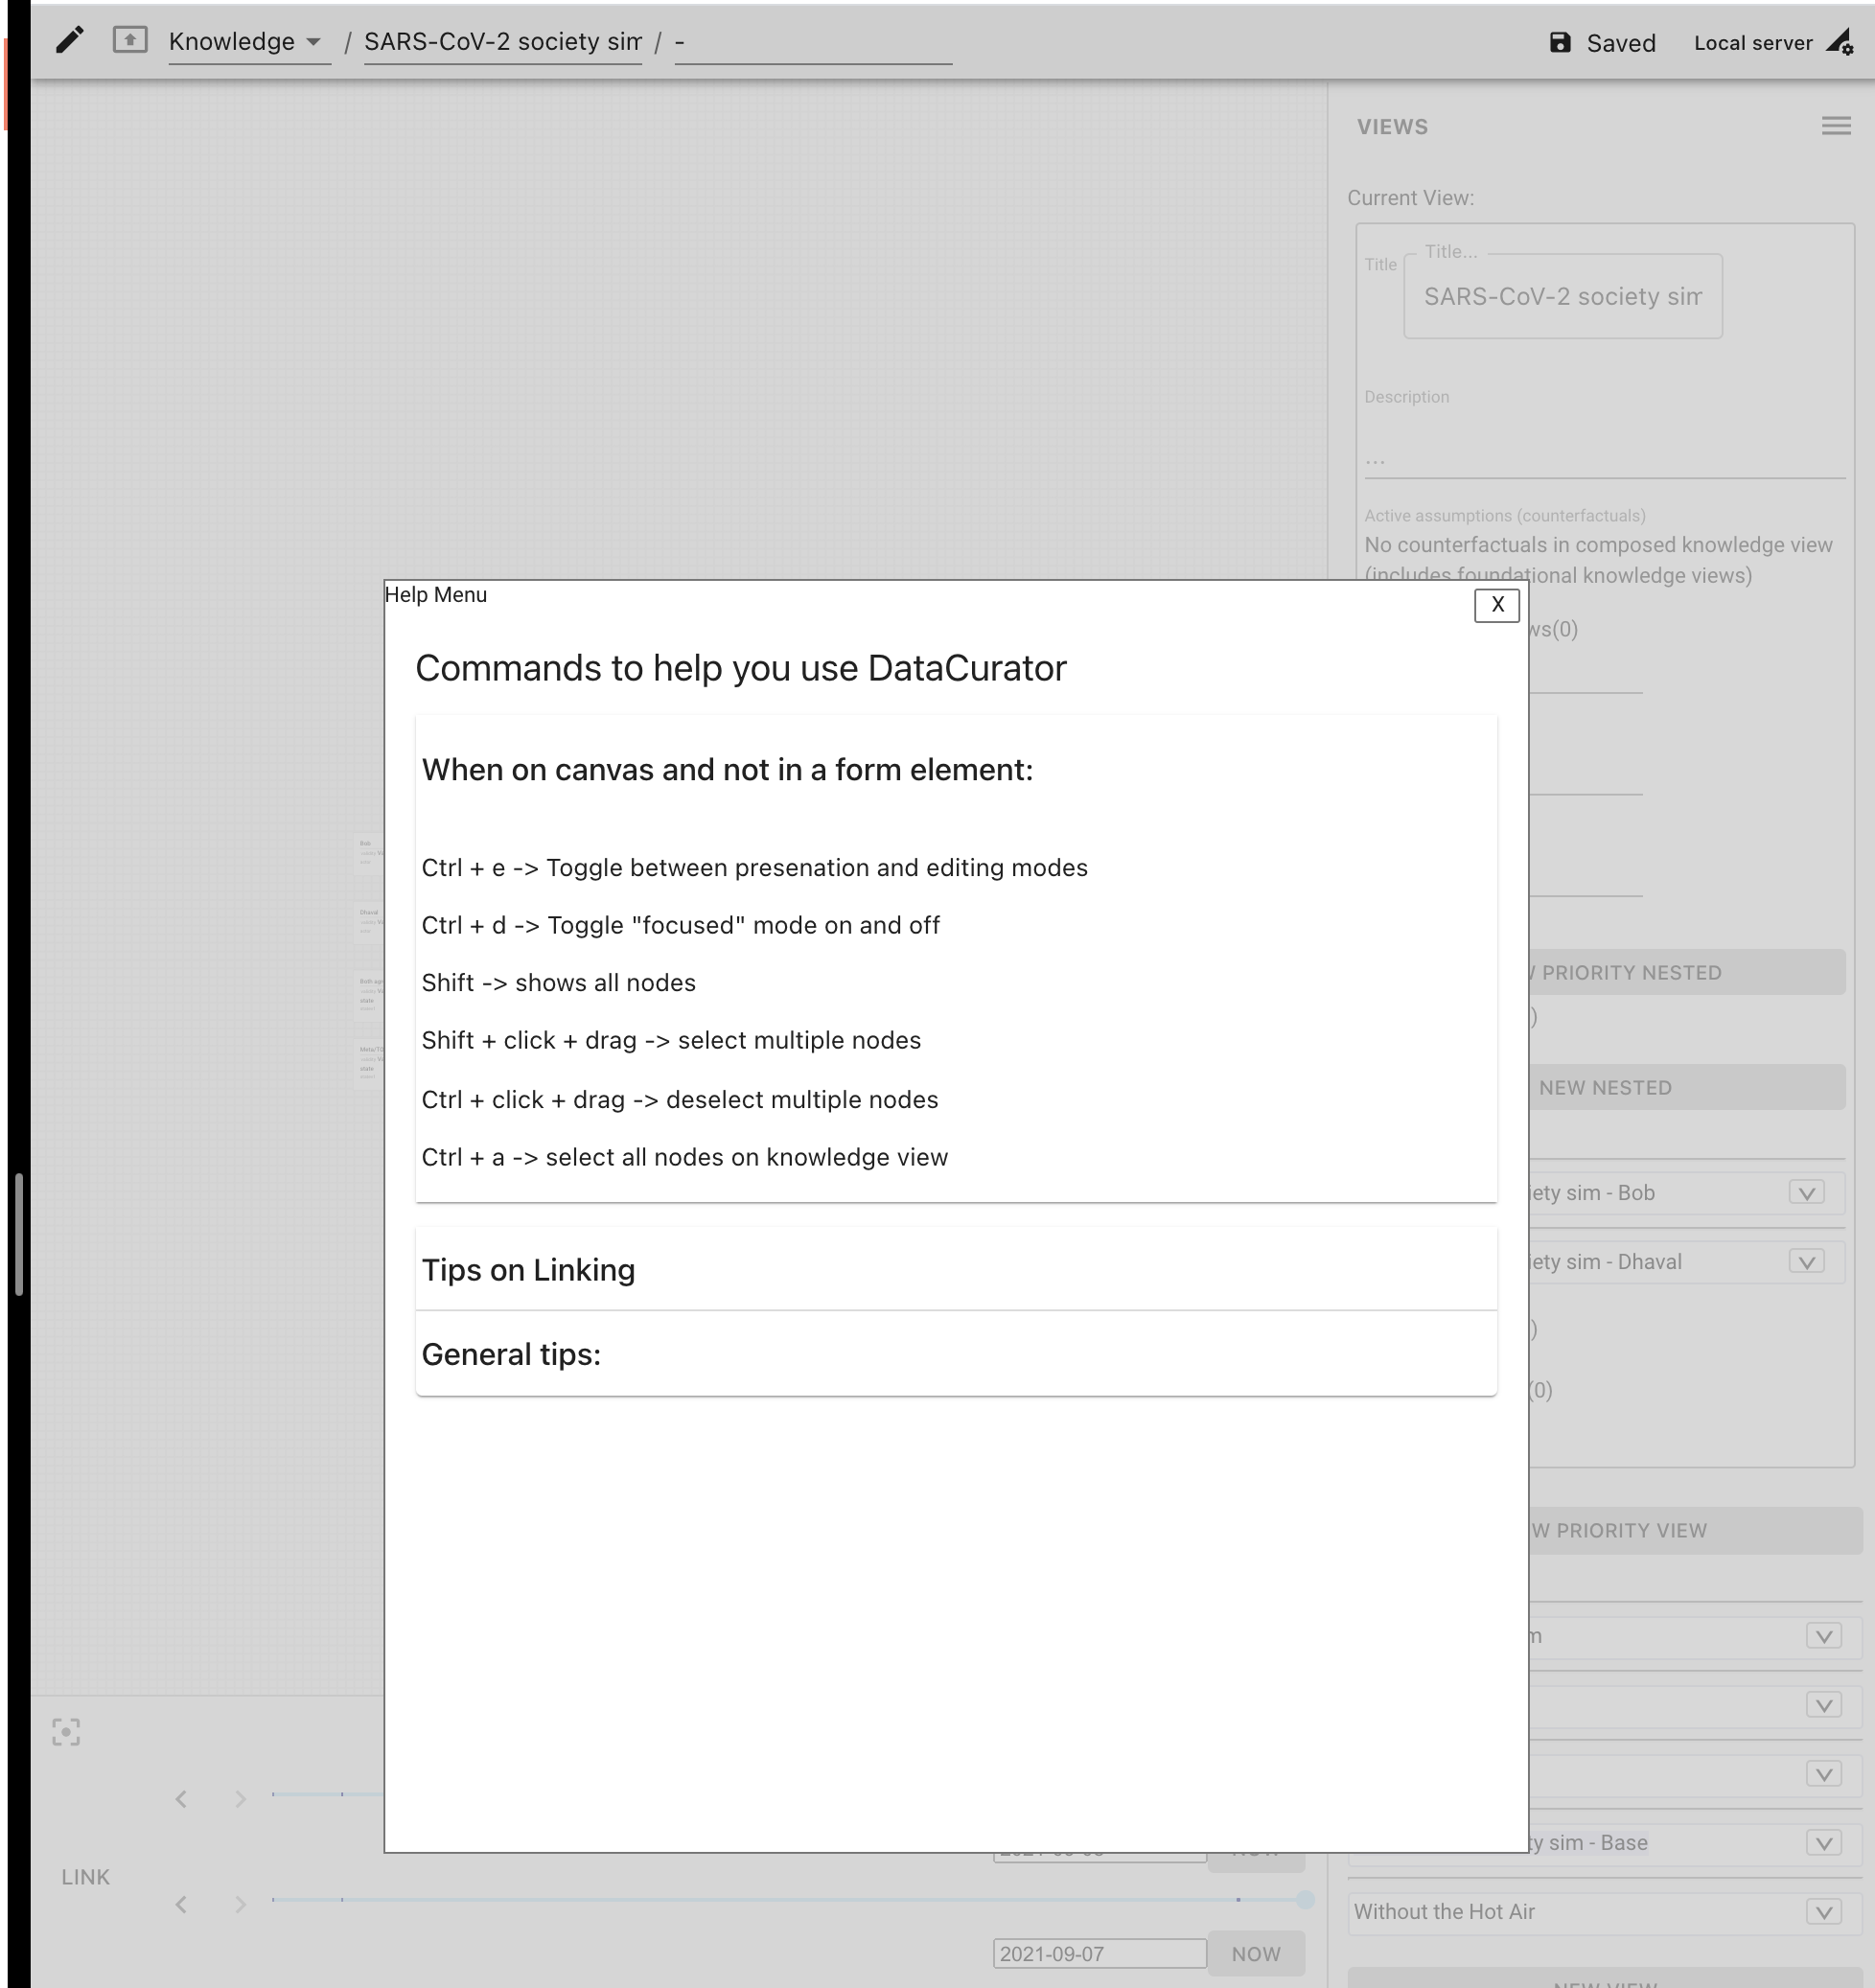Click the LINK label at the bottom left
This screenshot has height=1988, width=1875.
tap(85, 1877)
